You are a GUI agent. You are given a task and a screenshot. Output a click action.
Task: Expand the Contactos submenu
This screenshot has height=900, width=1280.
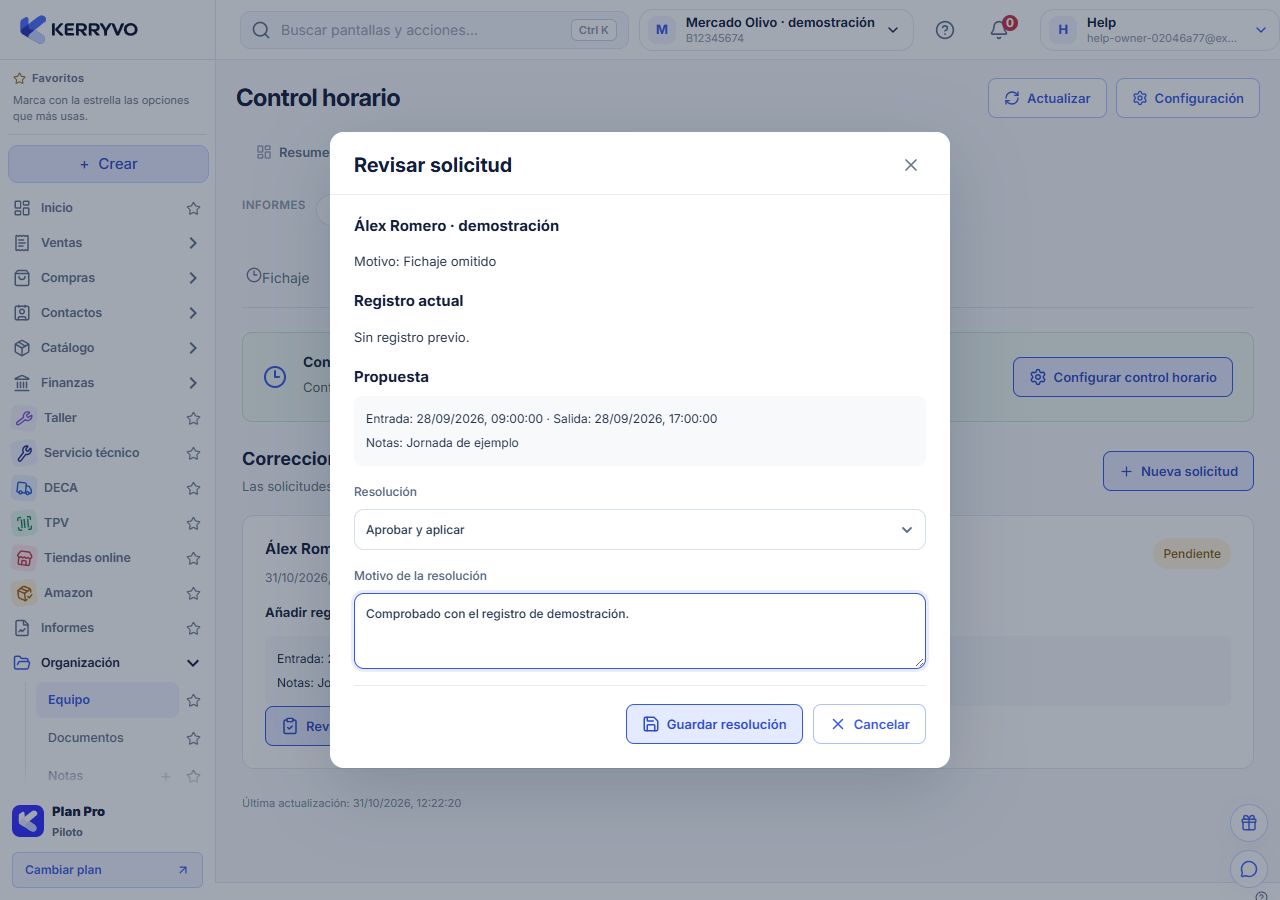(193, 313)
